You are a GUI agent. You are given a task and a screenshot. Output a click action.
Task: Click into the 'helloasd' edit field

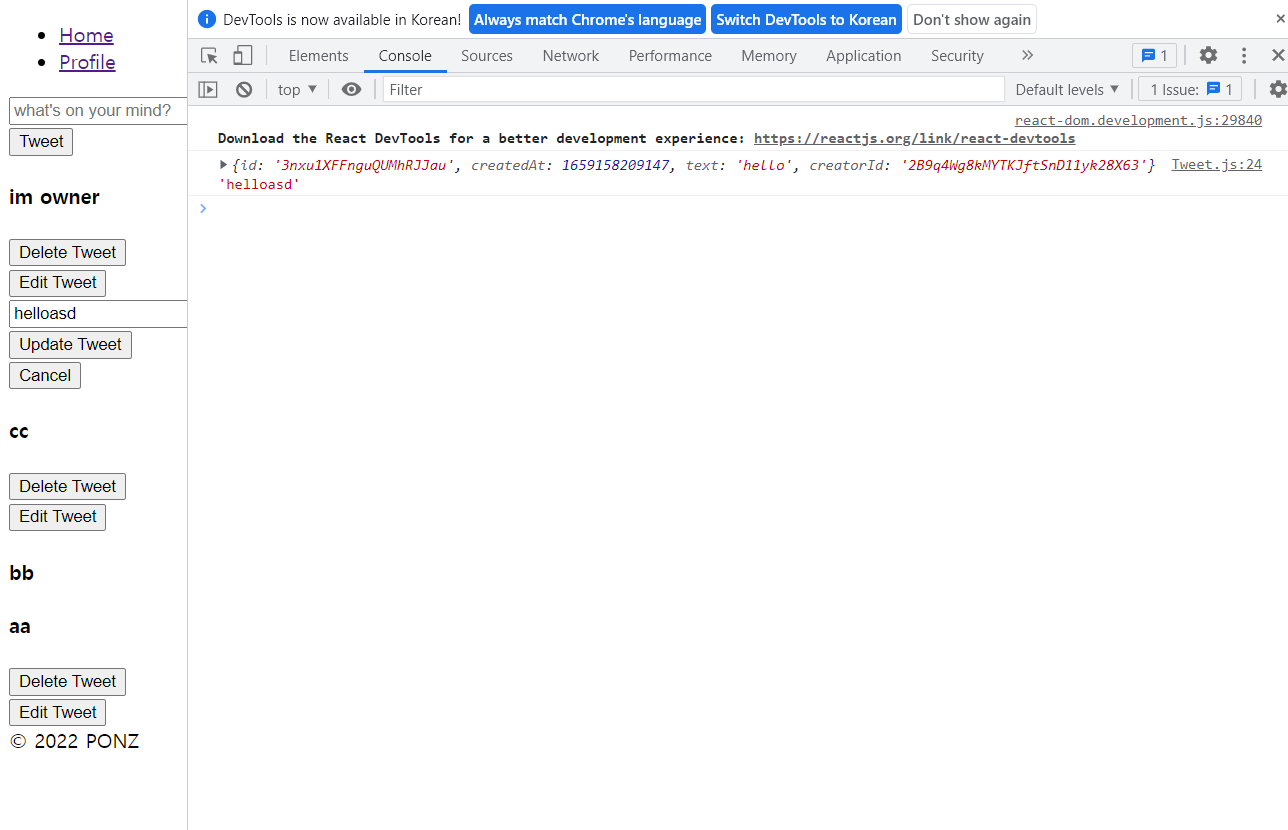98,313
